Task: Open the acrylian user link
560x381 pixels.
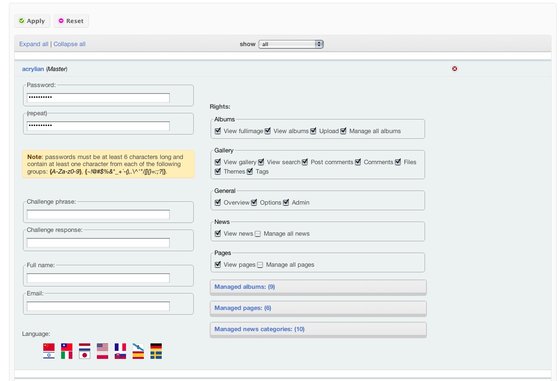Action: click(x=33, y=69)
